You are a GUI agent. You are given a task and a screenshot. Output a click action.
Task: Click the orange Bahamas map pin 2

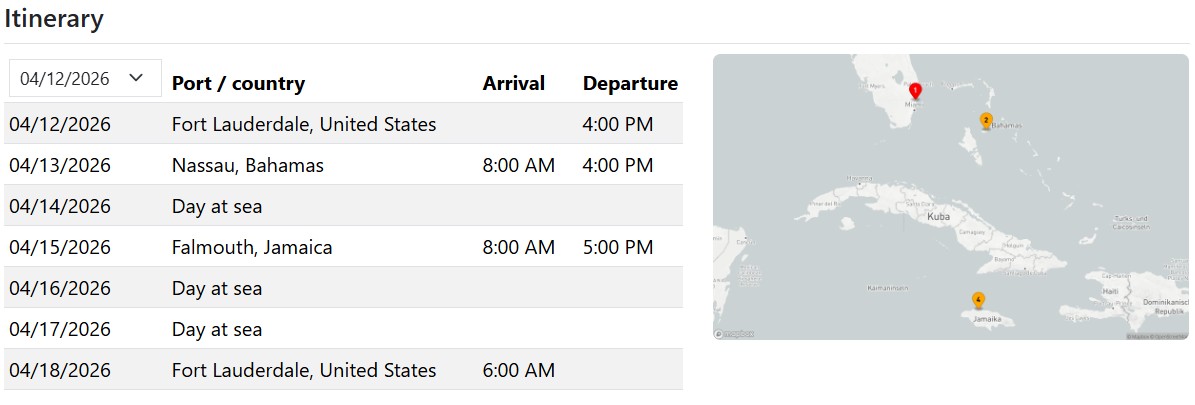985,121
